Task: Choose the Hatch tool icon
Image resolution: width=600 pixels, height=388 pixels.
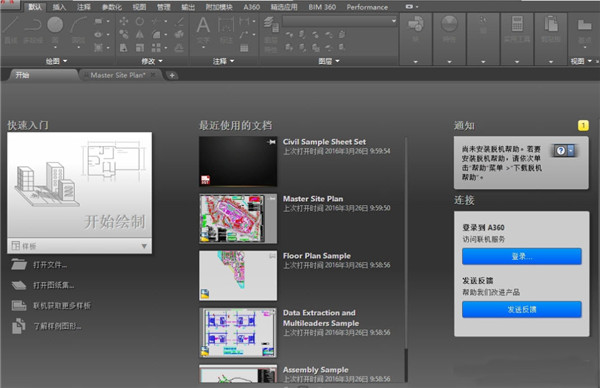Action: [x=98, y=47]
